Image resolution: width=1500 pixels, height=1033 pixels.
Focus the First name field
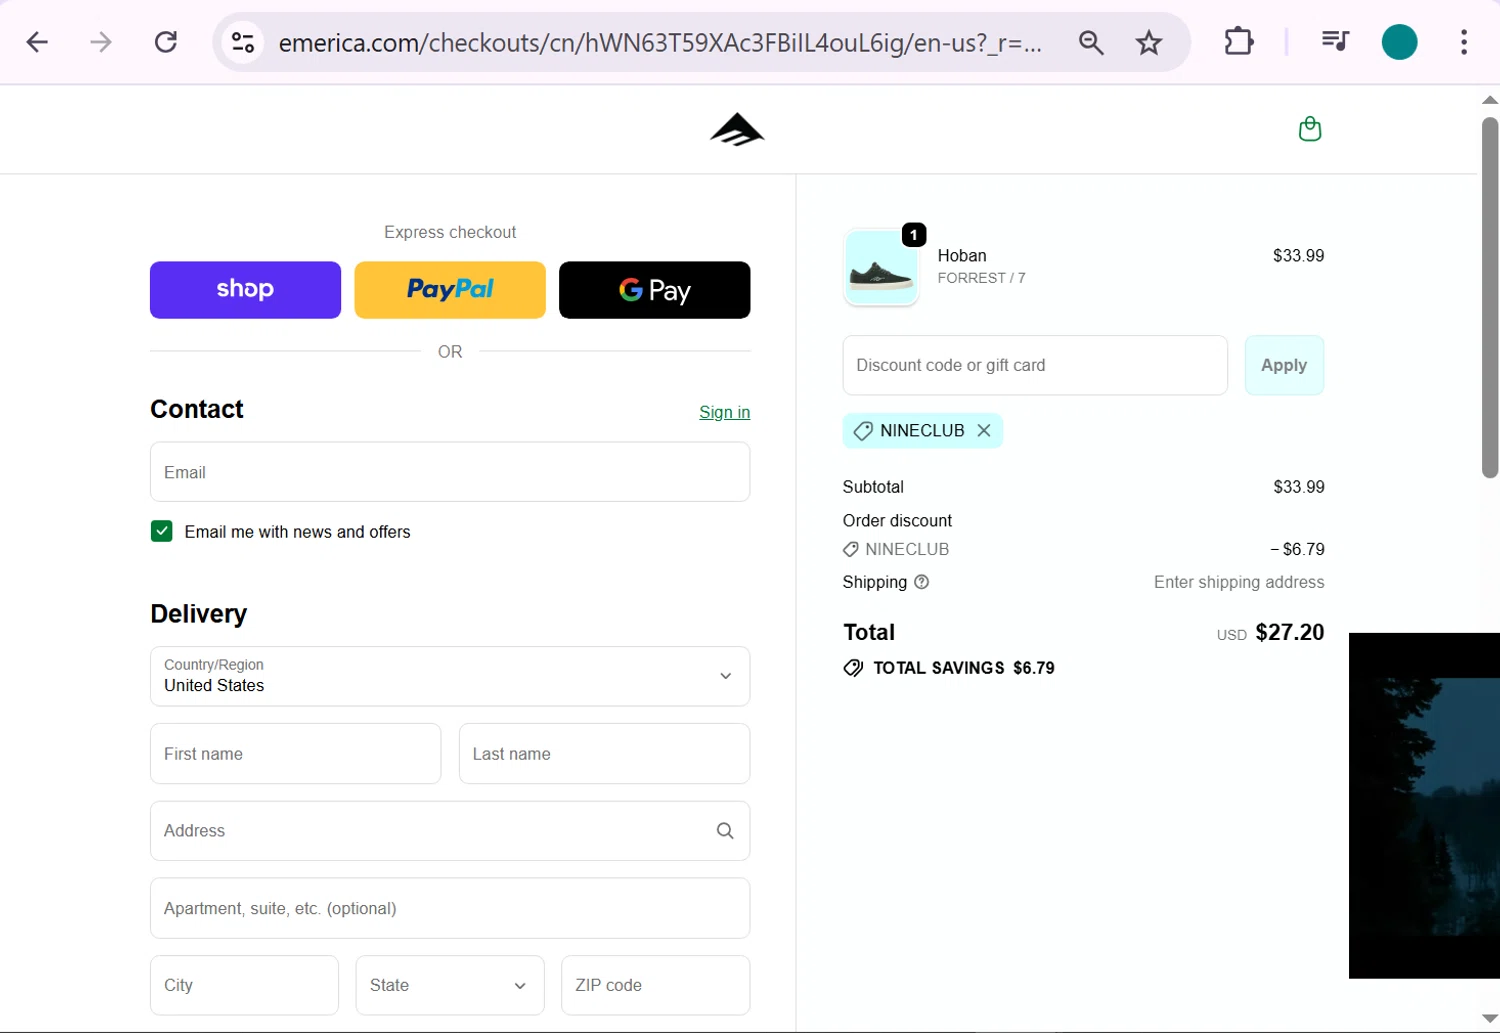click(295, 754)
